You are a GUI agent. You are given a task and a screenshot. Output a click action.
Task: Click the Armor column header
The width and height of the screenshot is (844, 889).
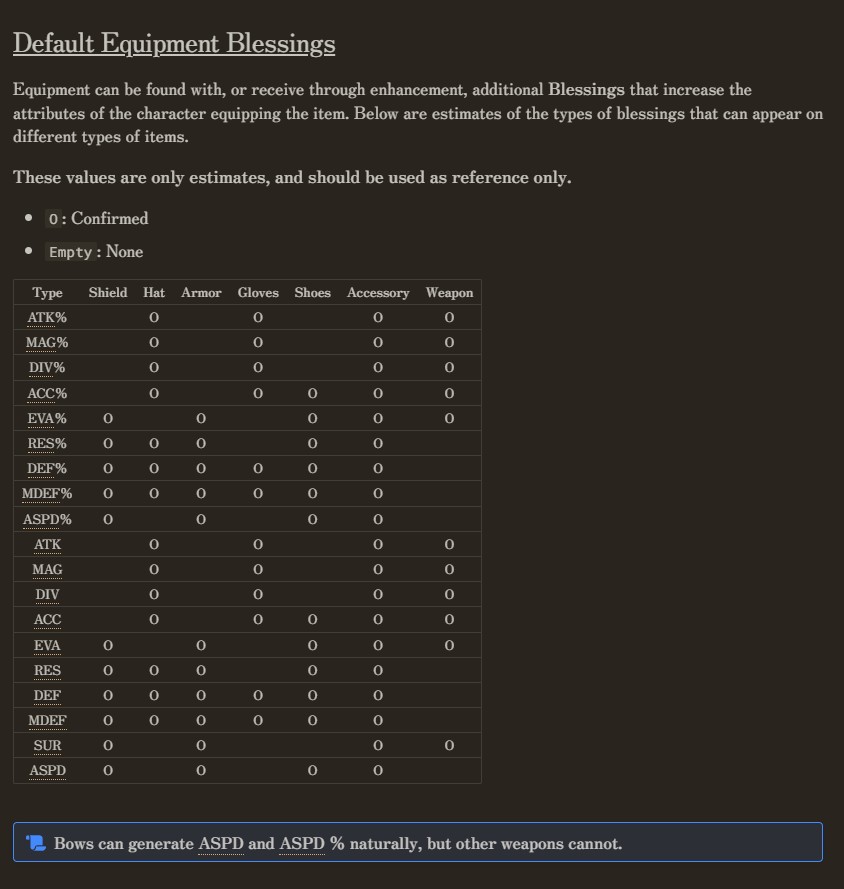[201, 293]
